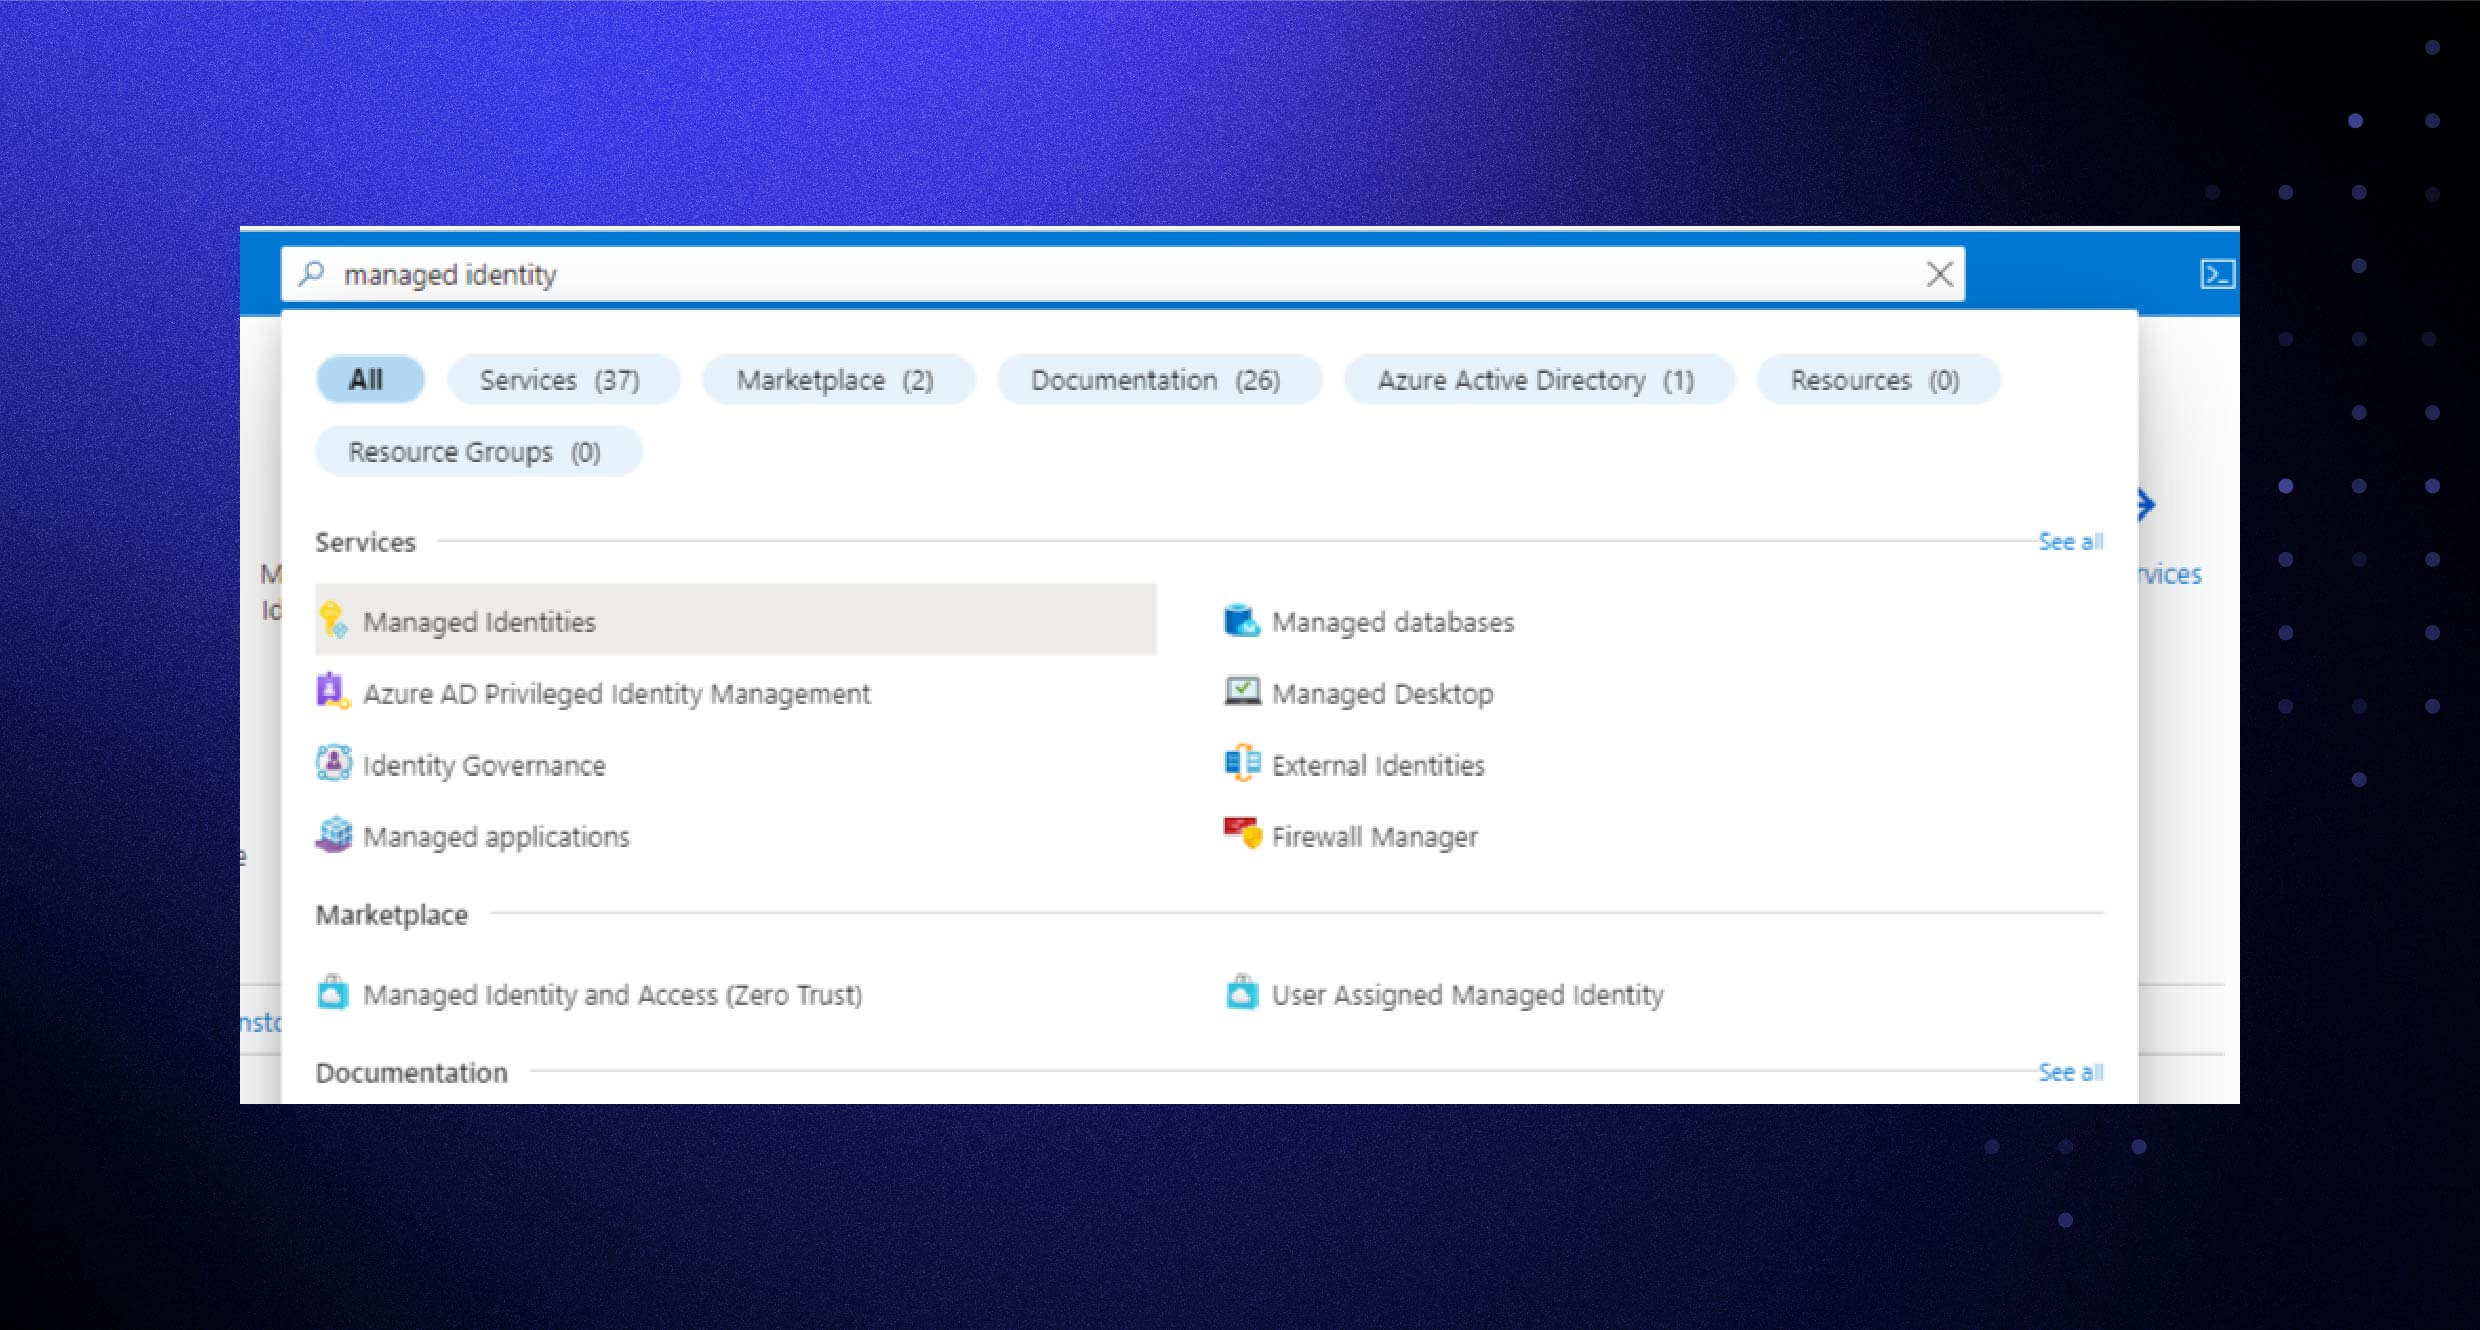Clear the managed identity search text
Screen dimensions: 2480x1330
click(x=1939, y=273)
